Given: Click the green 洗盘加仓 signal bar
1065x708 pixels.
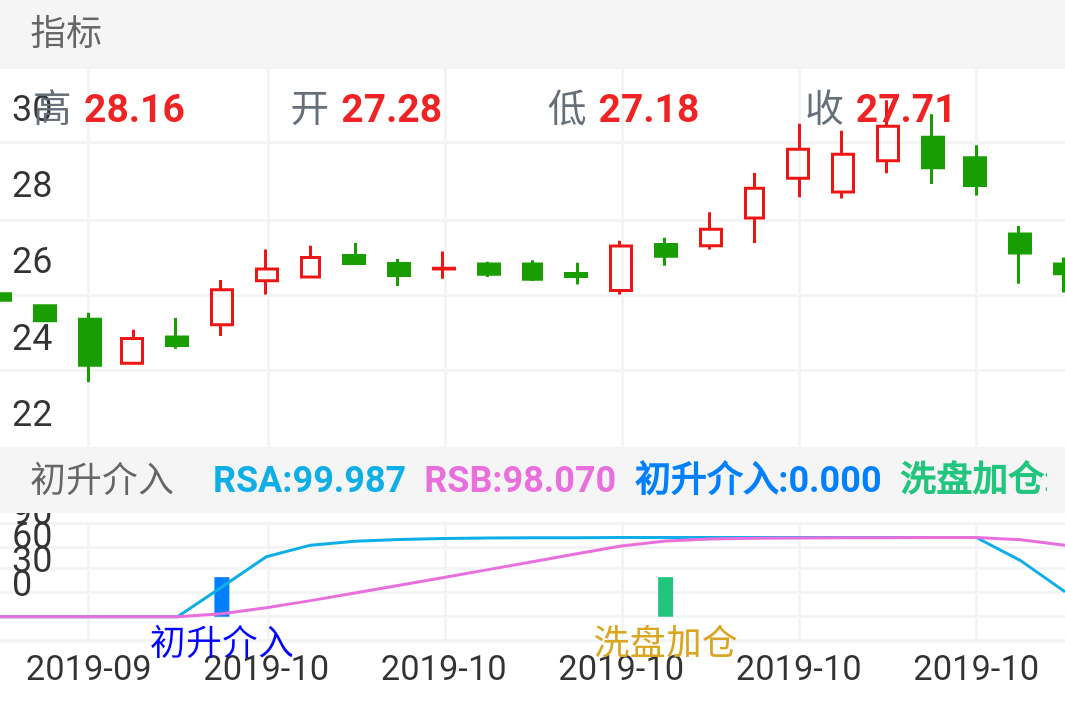Looking at the screenshot, I should [x=665, y=597].
